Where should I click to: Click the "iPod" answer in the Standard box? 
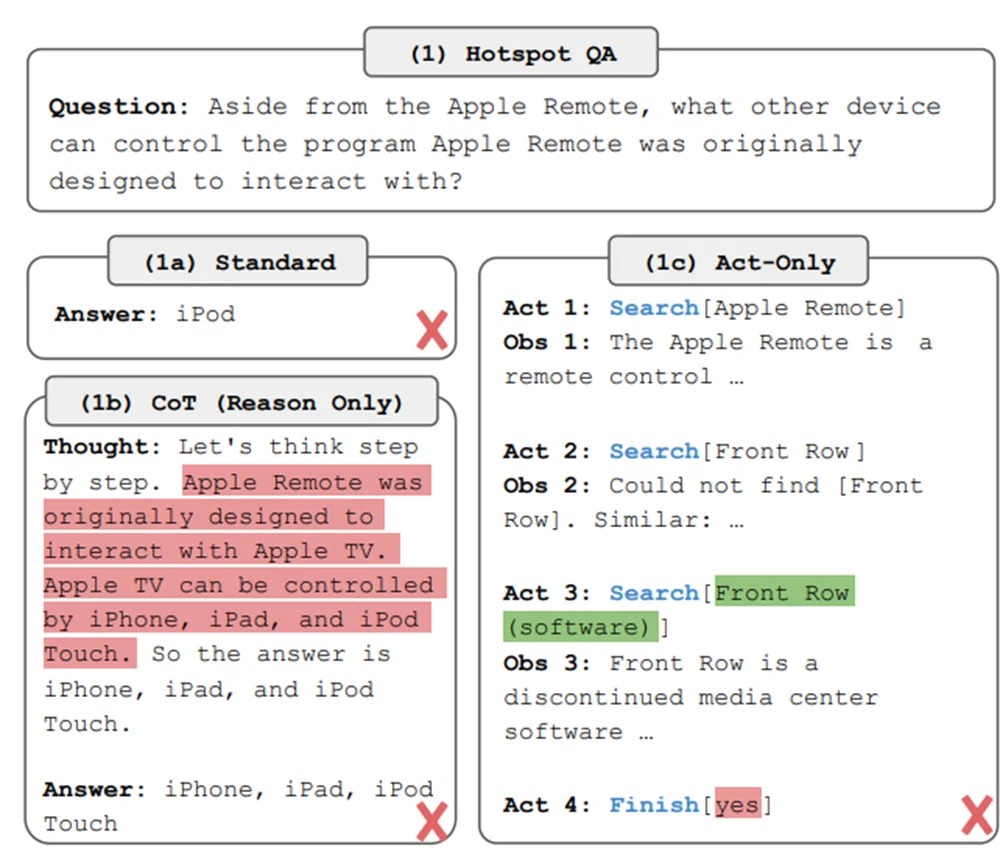[206, 314]
